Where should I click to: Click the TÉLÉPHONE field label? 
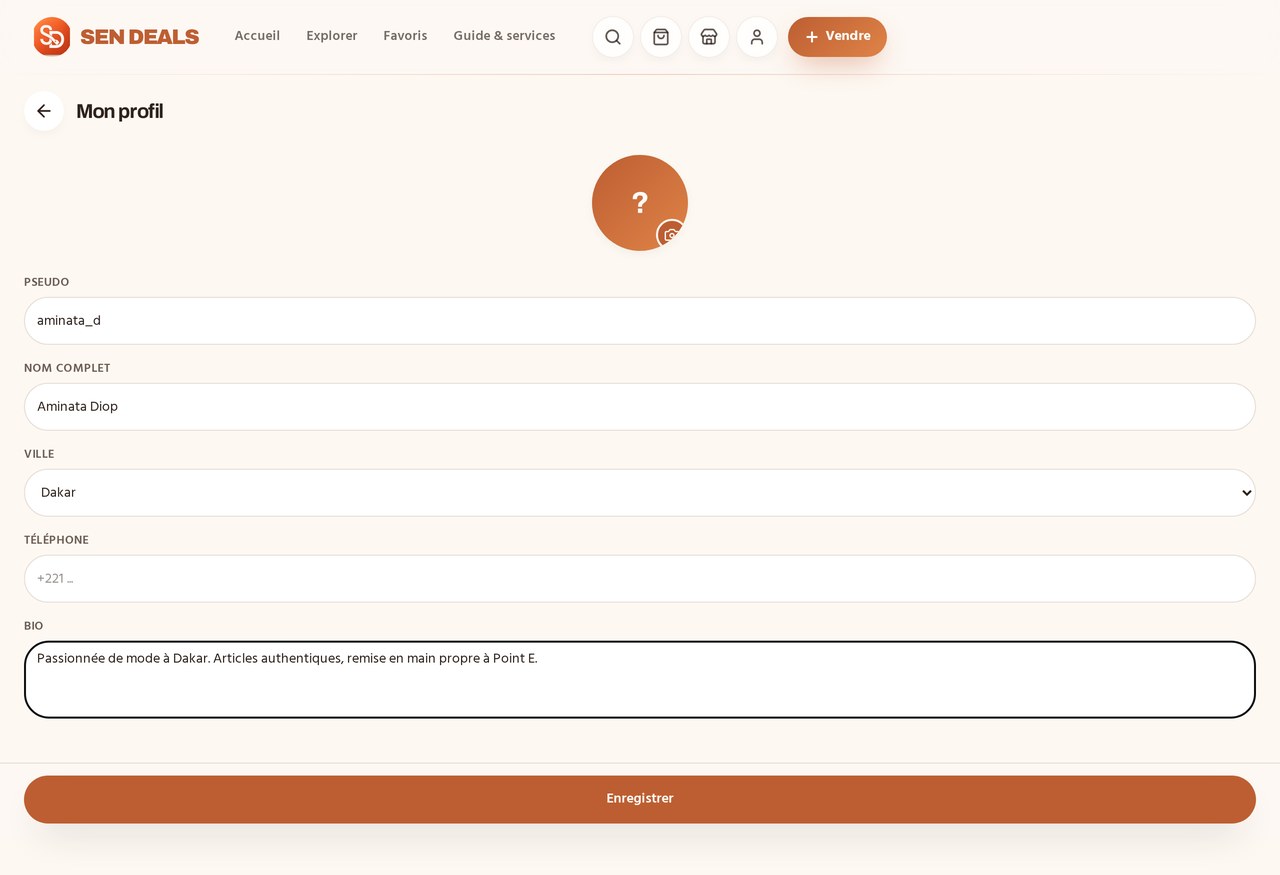pyautogui.click(x=56, y=540)
